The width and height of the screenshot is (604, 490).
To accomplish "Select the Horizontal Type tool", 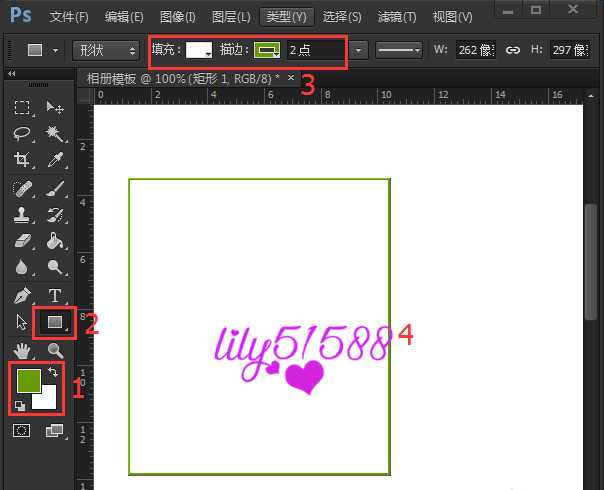I will coord(55,296).
